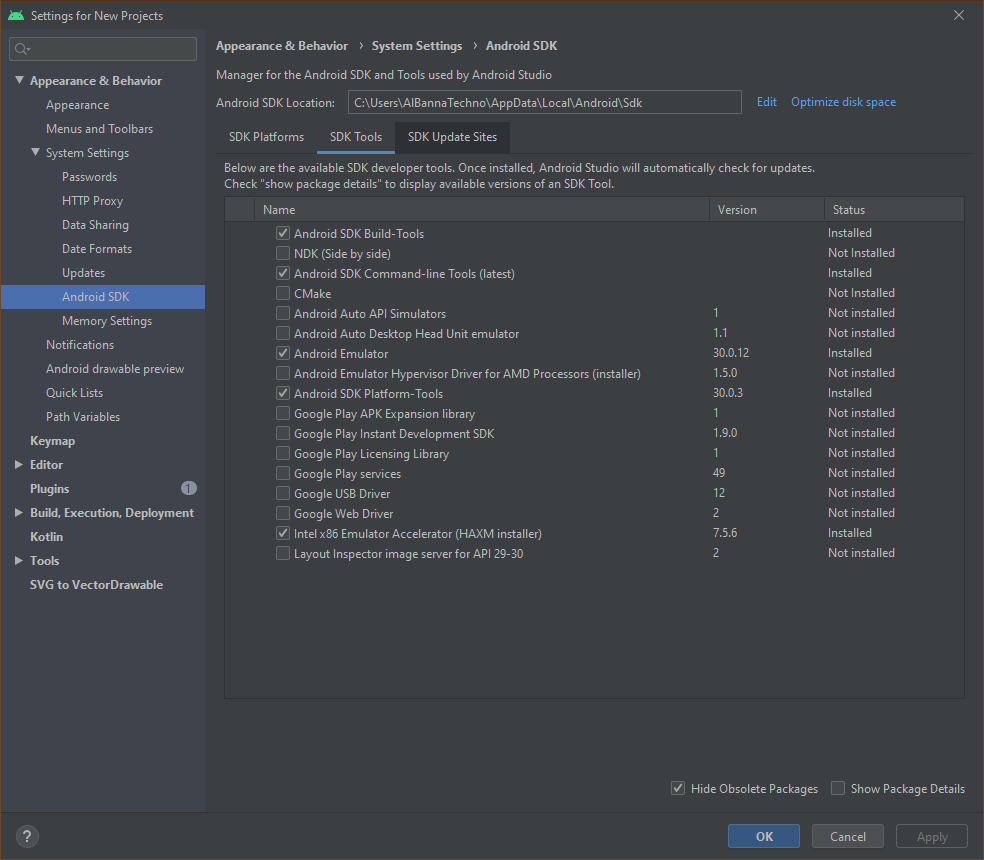Select HTTP Proxy settings
This screenshot has width=984, height=860.
click(x=92, y=201)
